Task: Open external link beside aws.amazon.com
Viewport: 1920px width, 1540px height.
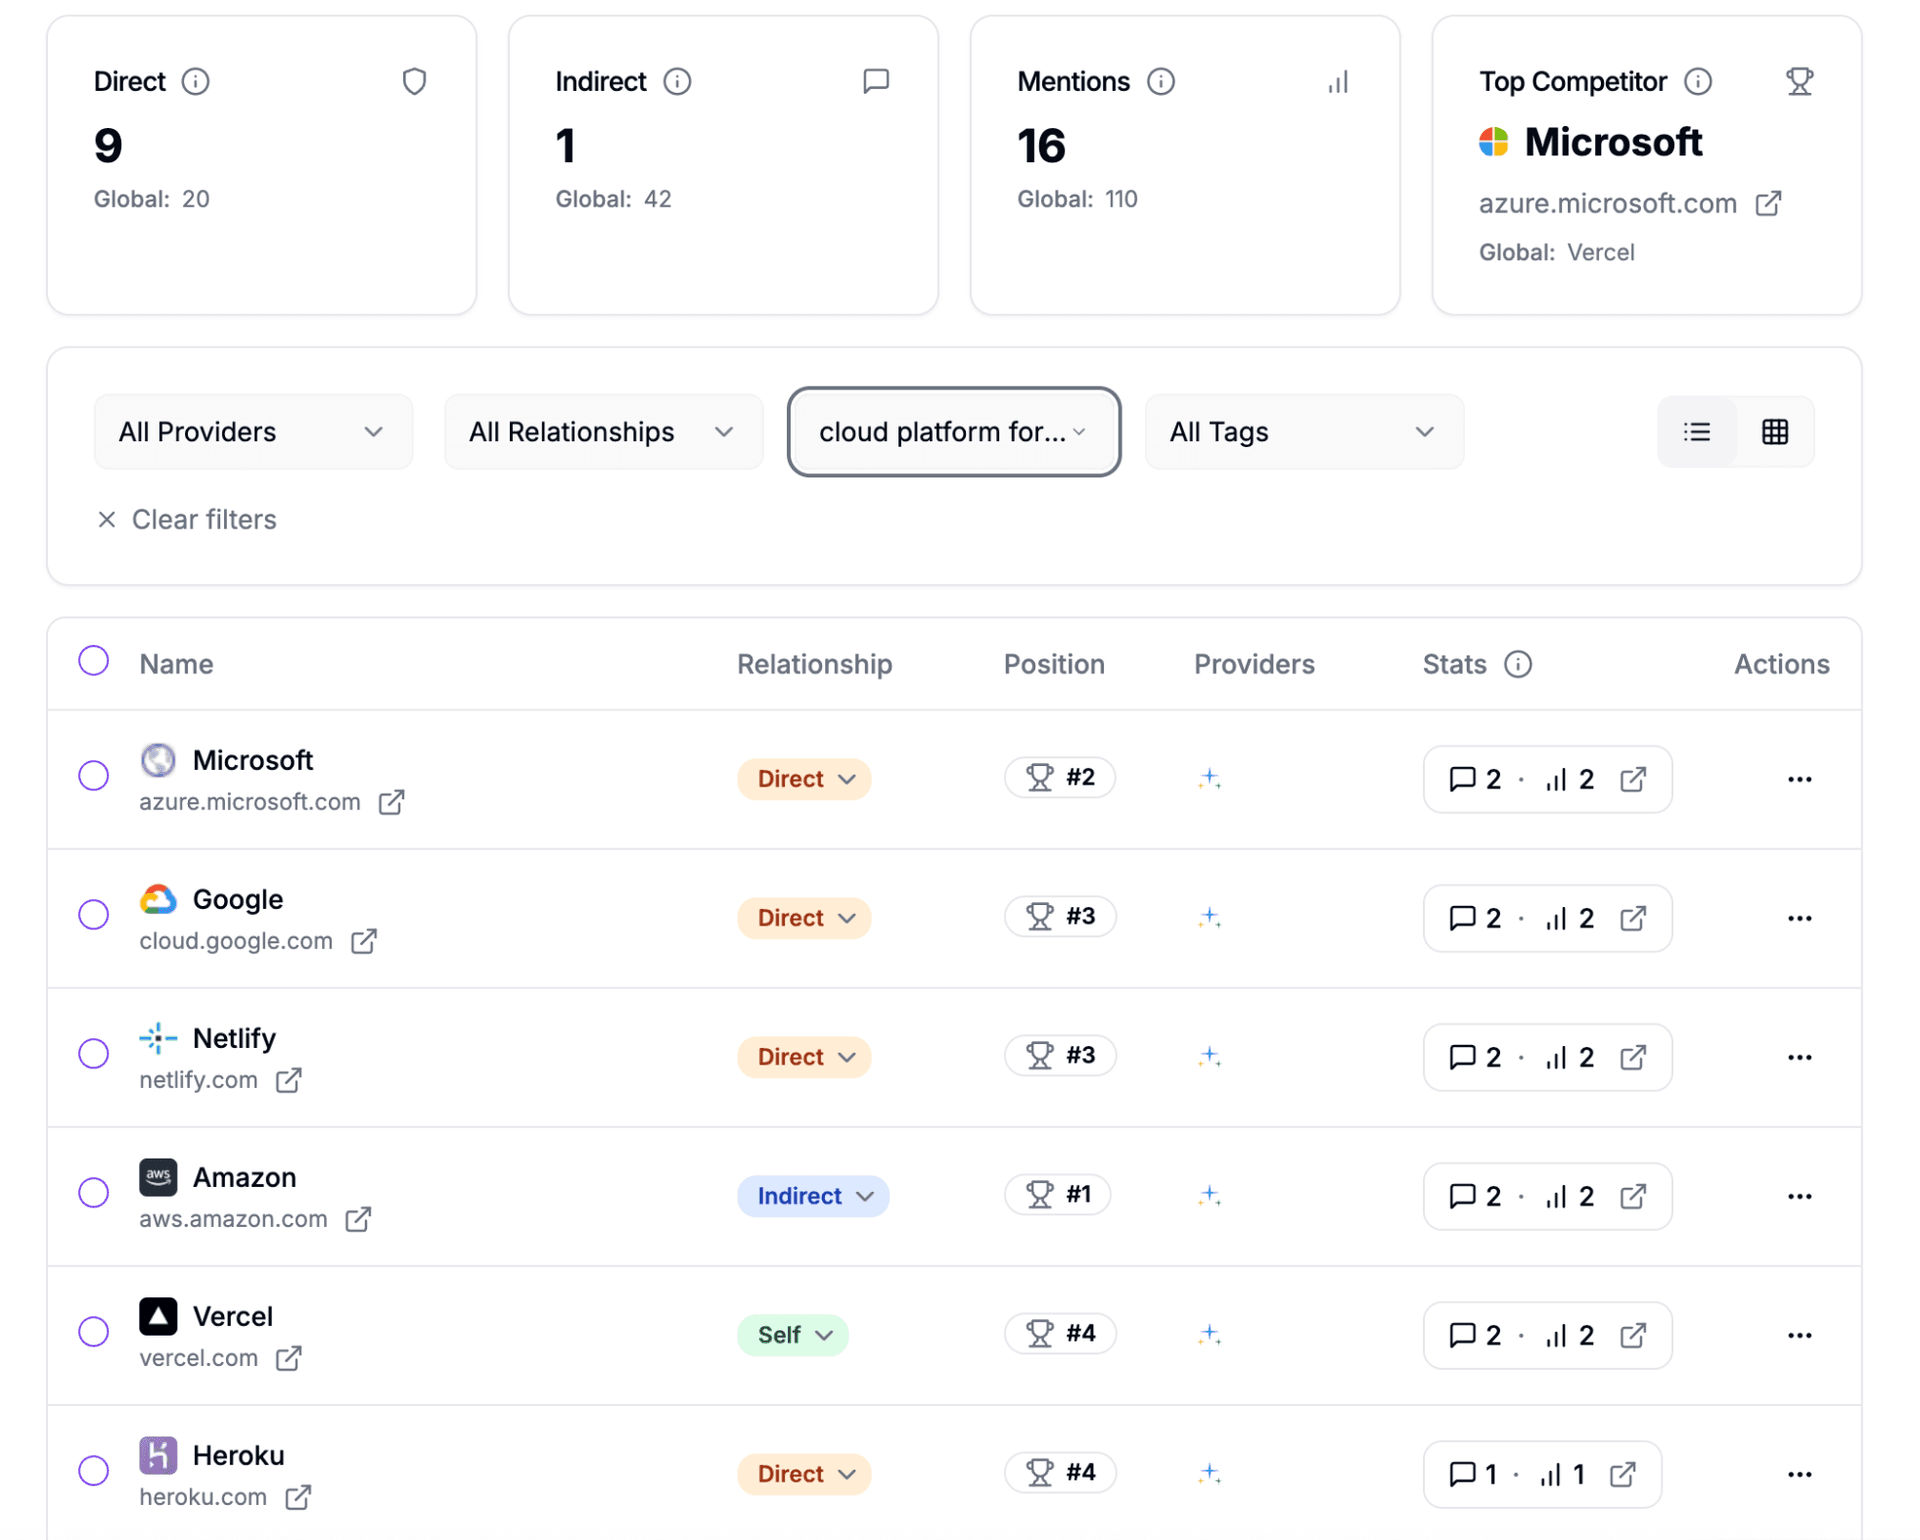Action: tap(358, 1219)
